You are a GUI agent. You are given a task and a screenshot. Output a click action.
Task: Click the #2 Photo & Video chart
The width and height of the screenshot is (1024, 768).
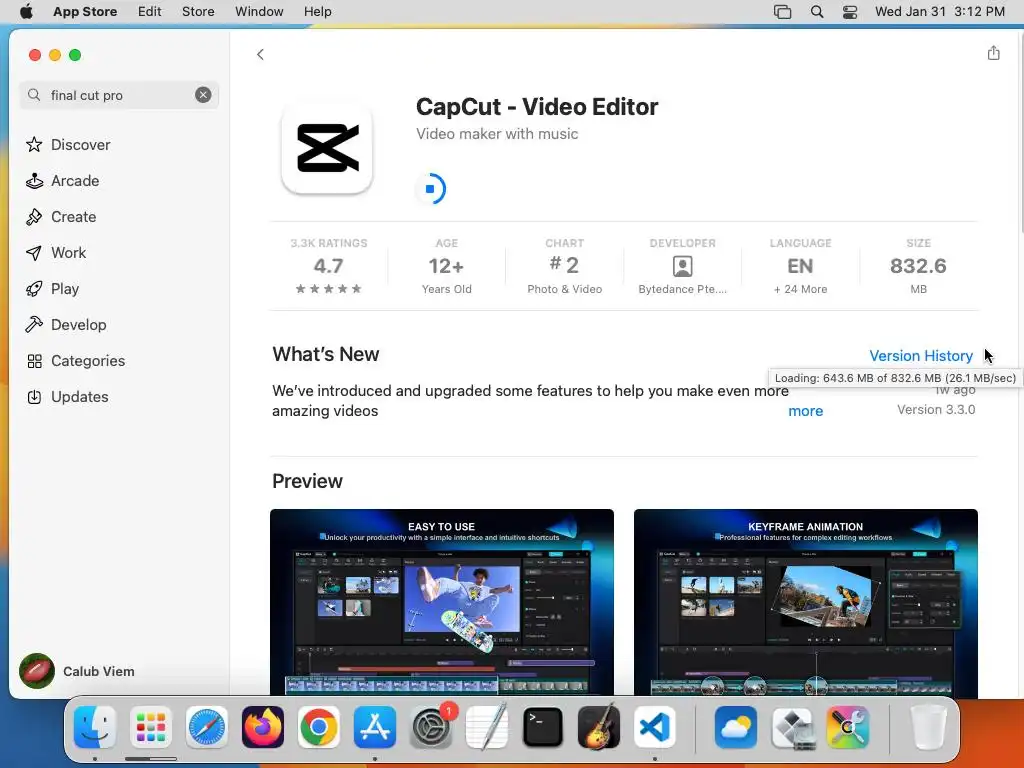565,266
